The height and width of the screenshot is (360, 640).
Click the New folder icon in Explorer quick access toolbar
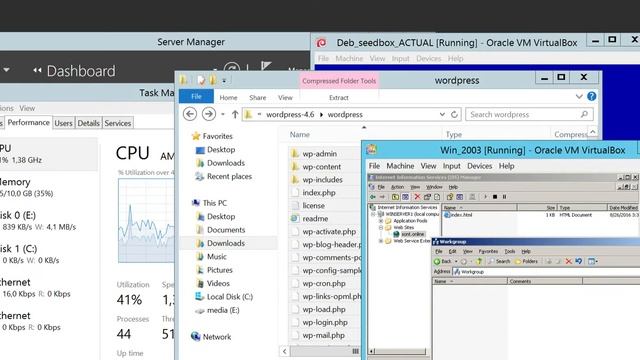[213, 80]
